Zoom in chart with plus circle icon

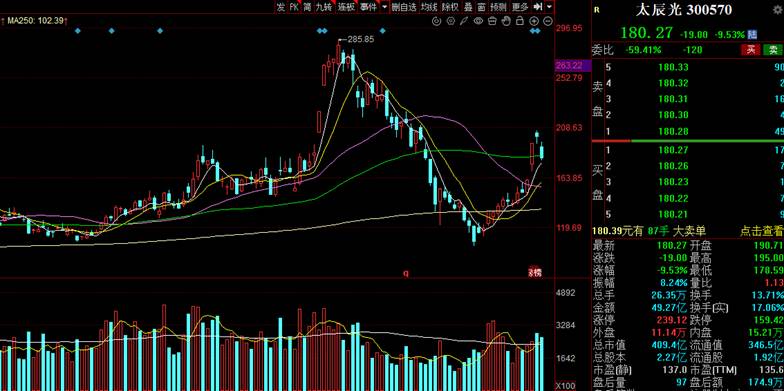click(534, 21)
